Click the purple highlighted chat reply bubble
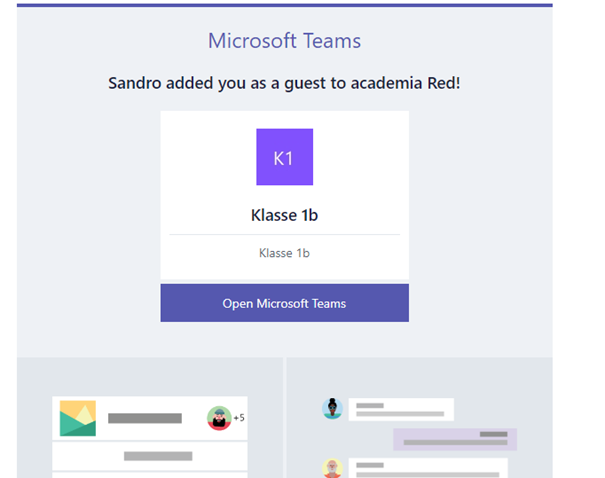Image resolution: width=605 pixels, height=478 pixels. coord(455,439)
